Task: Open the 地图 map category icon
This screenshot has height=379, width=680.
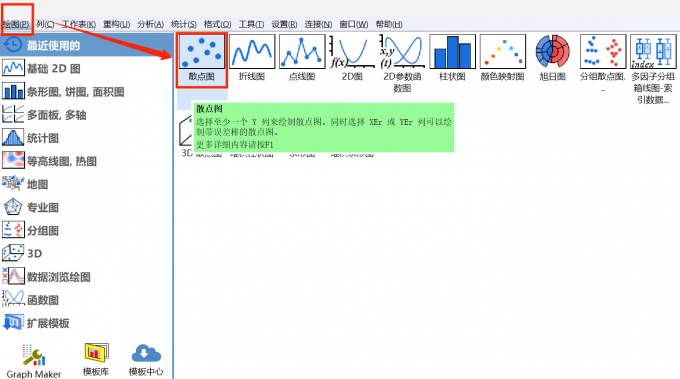Action: click(x=13, y=184)
